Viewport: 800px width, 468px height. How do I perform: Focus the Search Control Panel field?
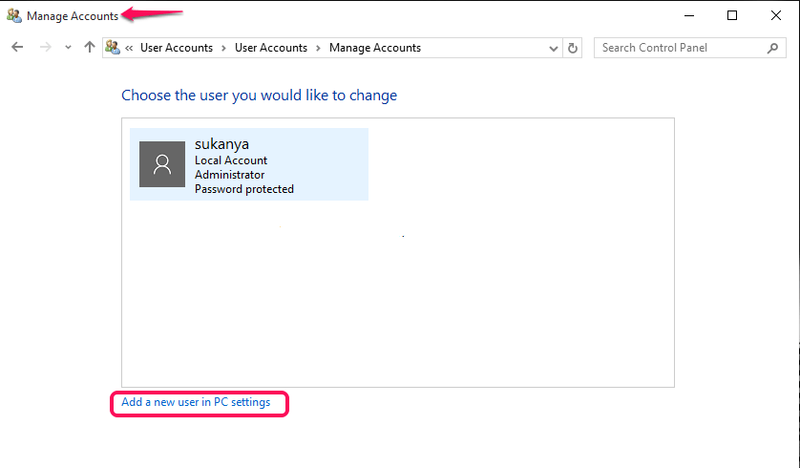pyautogui.click(x=690, y=47)
